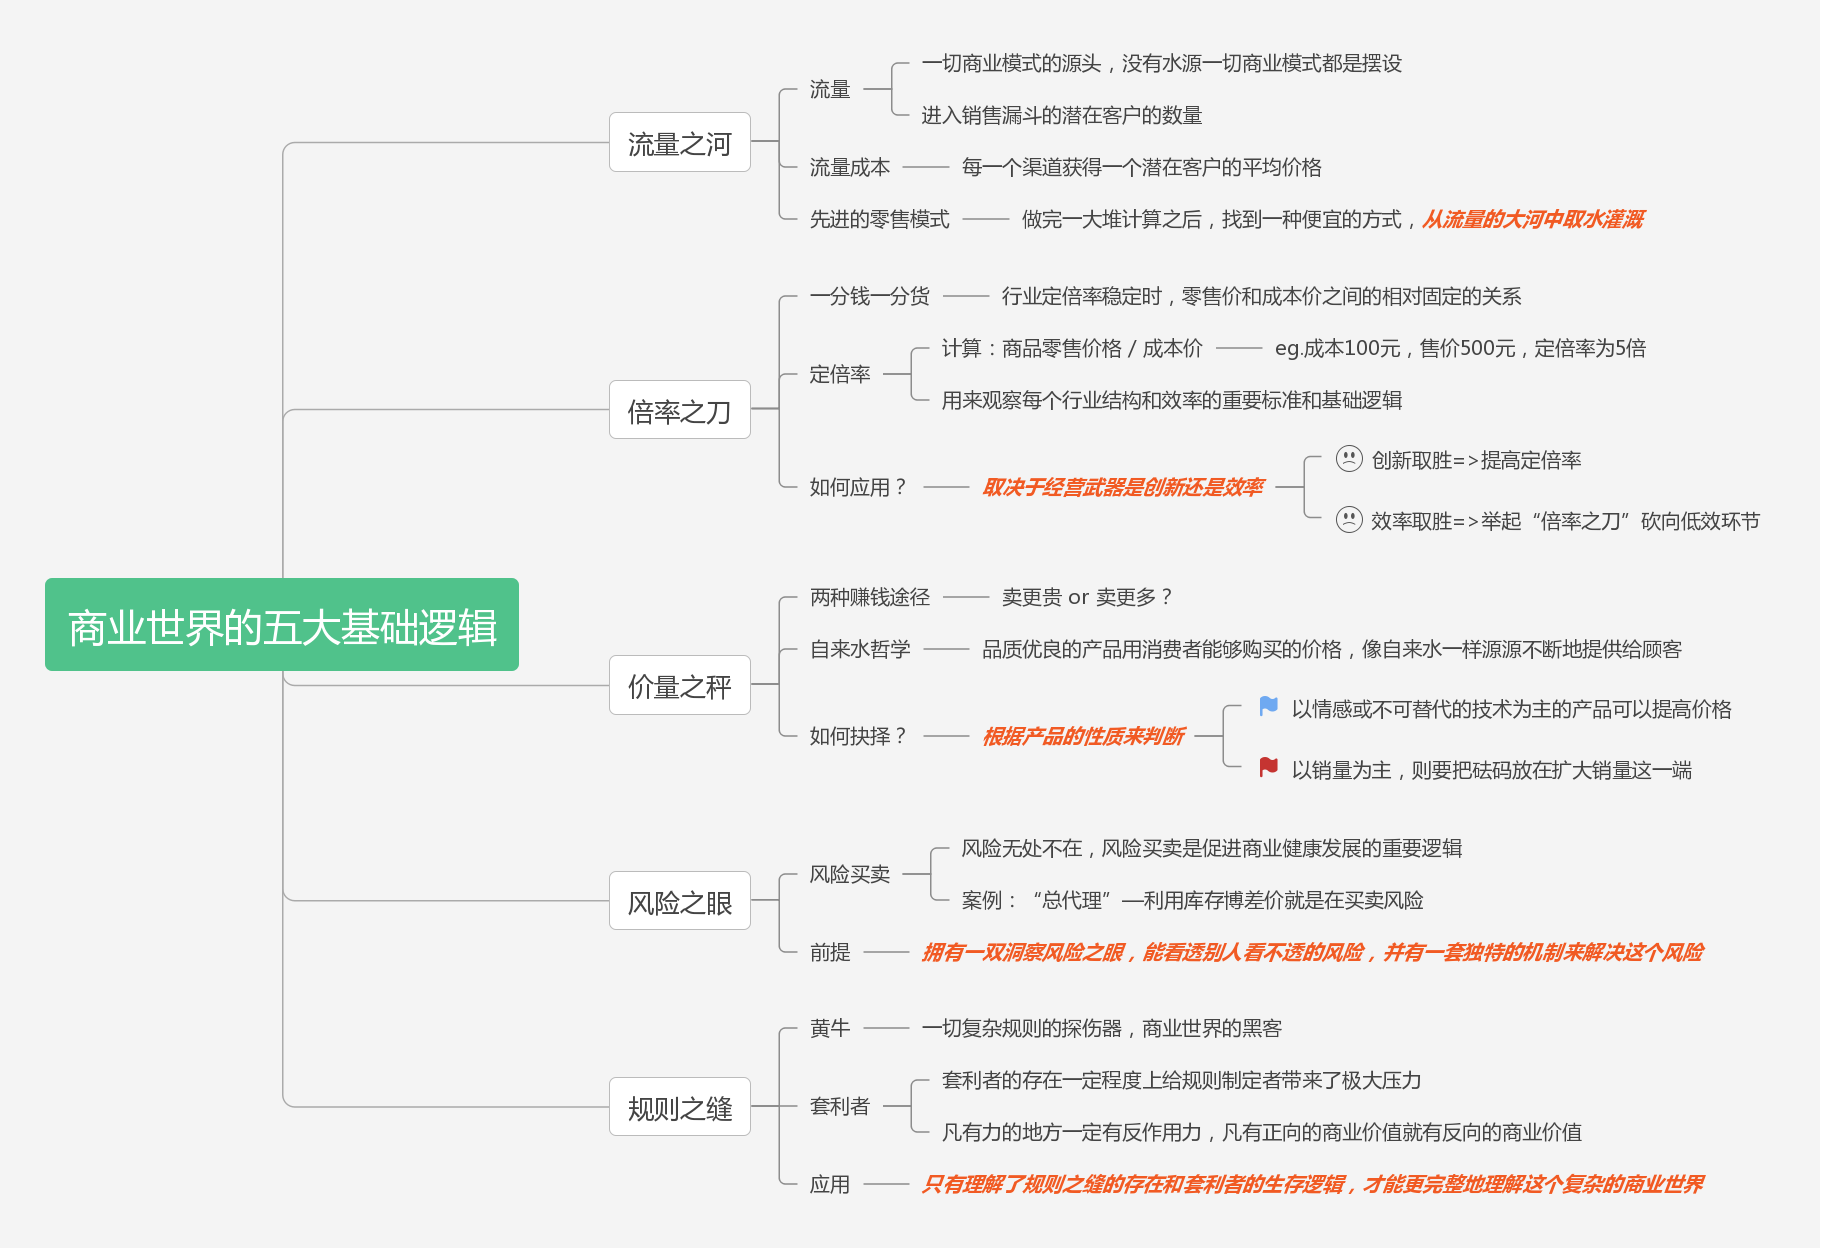Screen dimensions: 1831x1256
Task: Click the 自来水哲学 subtopic
Action: (x=860, y=649)
